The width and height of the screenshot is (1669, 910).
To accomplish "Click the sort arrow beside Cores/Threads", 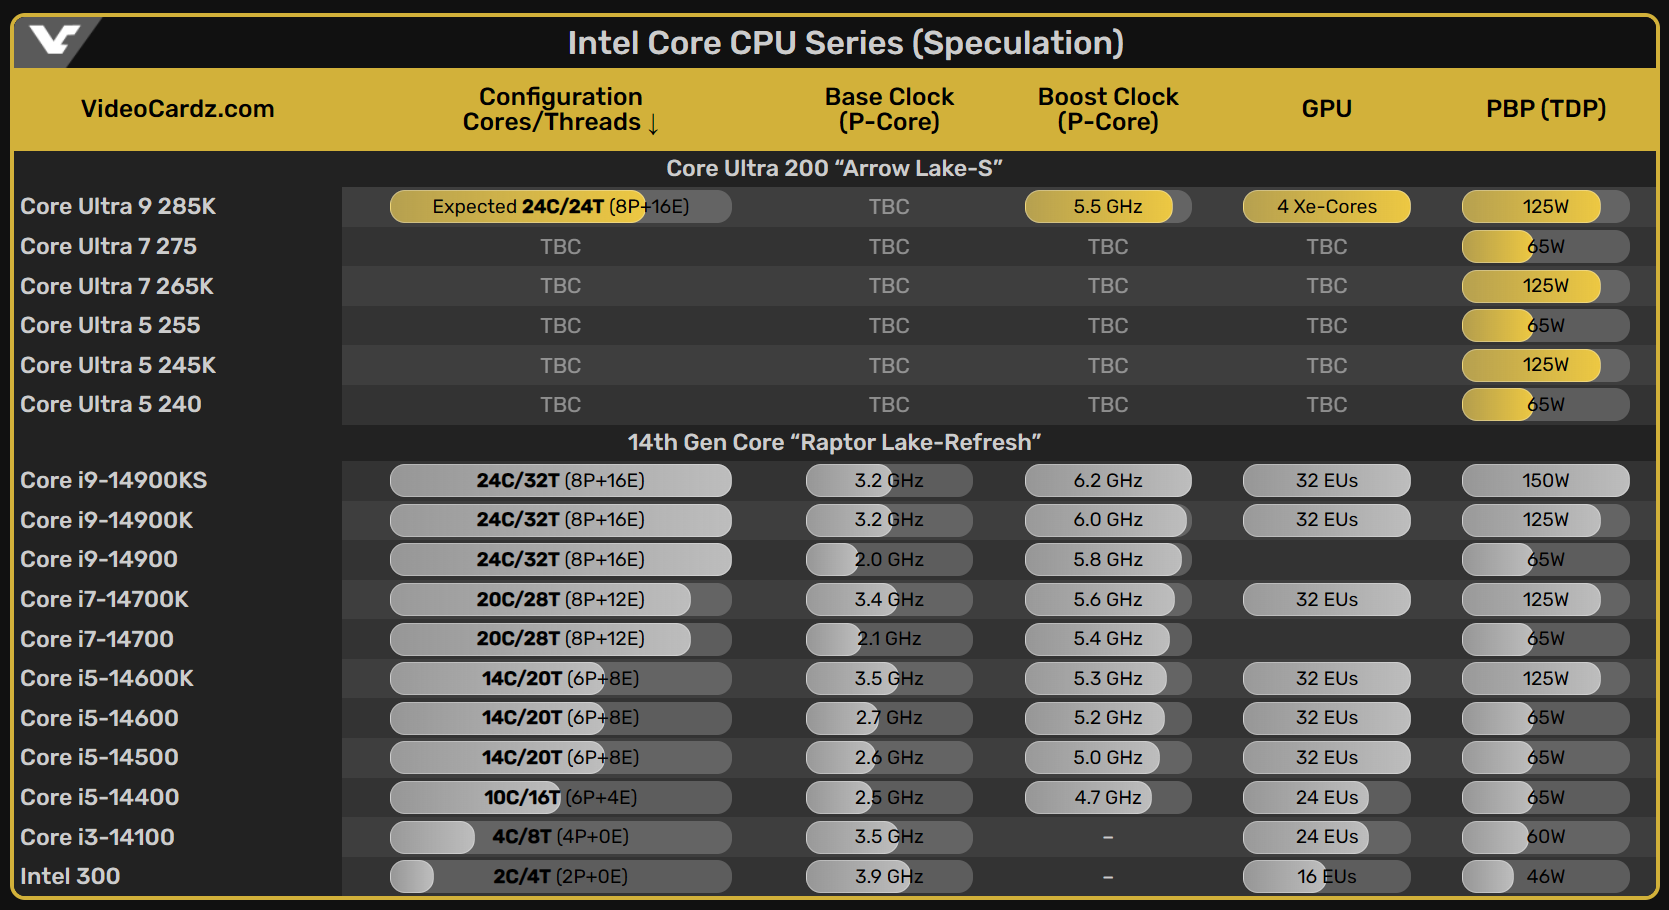I will 653,123.
